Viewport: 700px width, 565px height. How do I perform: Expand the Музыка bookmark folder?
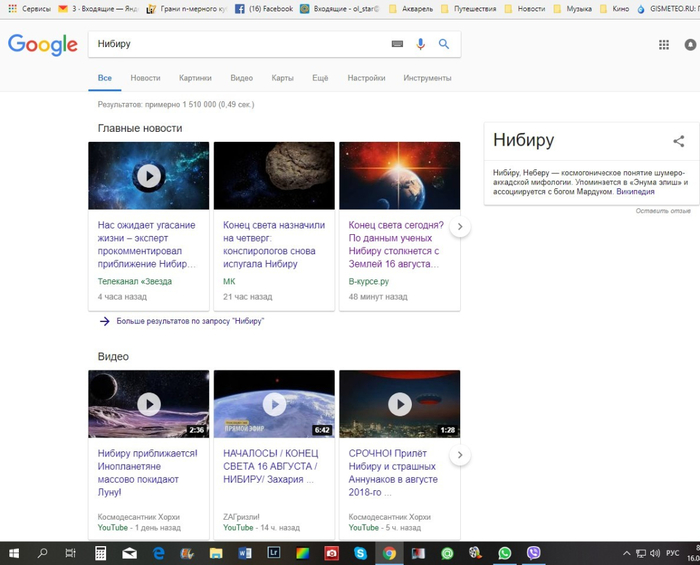[573, 8]
